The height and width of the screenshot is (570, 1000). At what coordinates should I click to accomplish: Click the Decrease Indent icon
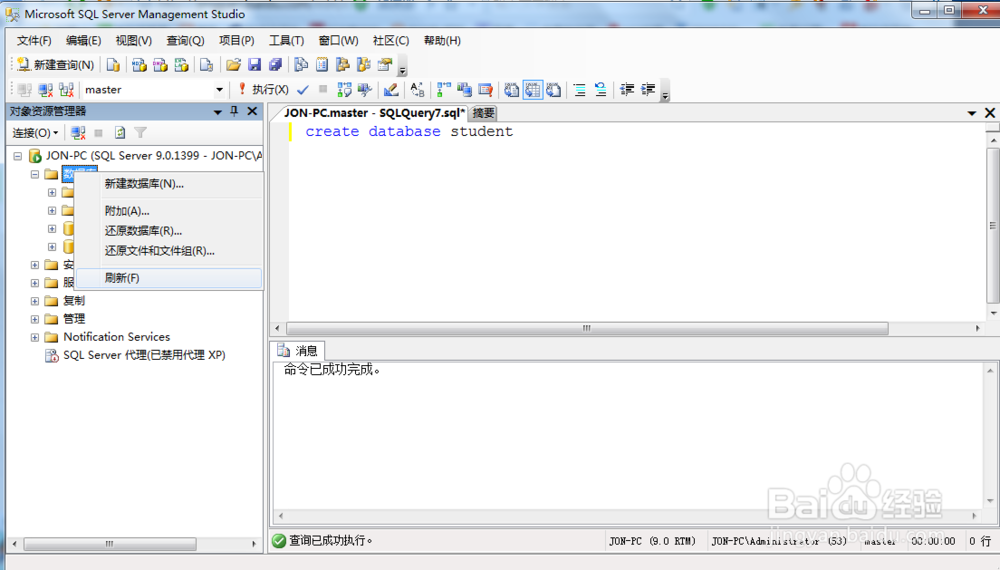(x=627, y=90)
